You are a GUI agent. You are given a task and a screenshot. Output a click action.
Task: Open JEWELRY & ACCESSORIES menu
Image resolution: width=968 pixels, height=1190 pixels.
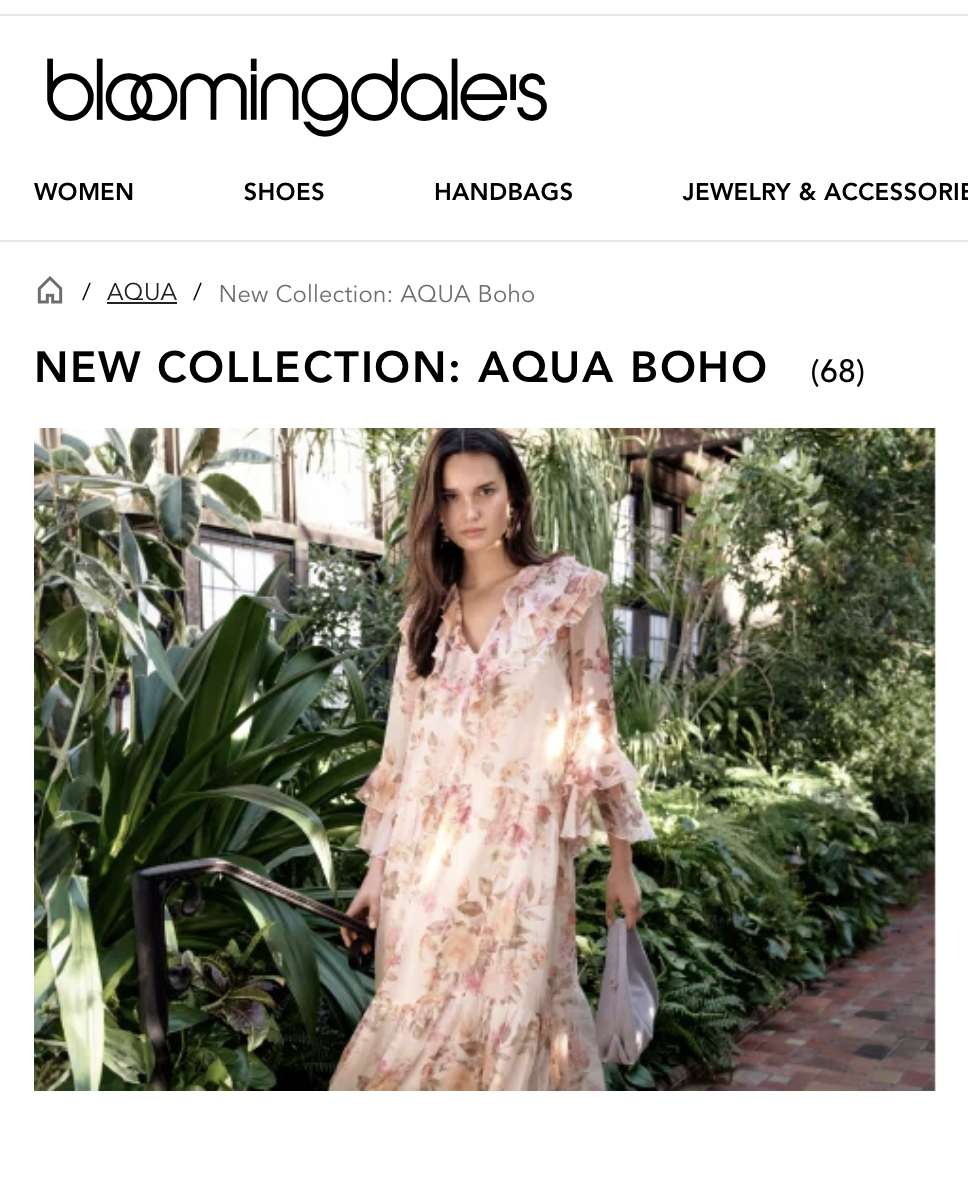click(825, 192)
